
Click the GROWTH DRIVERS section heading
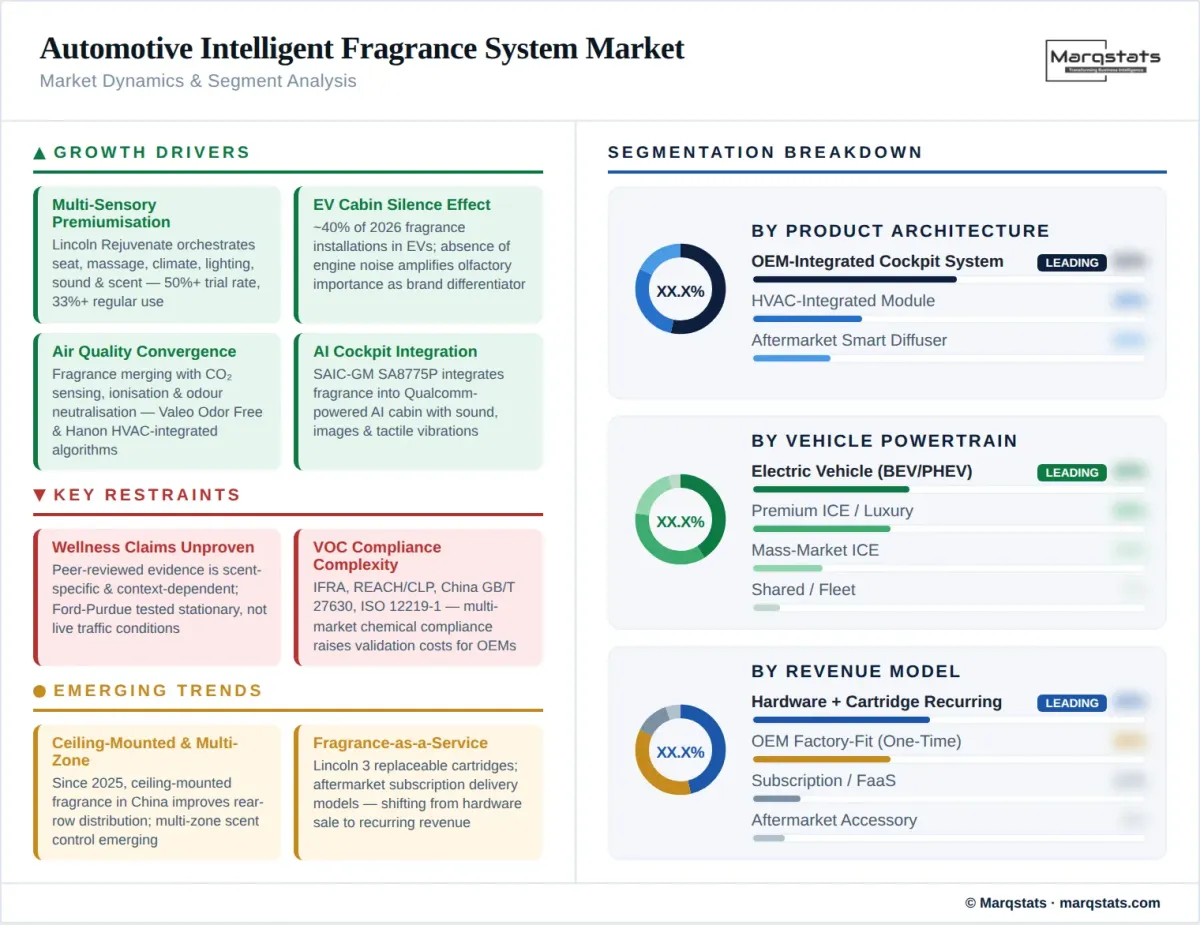coord(152,153)
